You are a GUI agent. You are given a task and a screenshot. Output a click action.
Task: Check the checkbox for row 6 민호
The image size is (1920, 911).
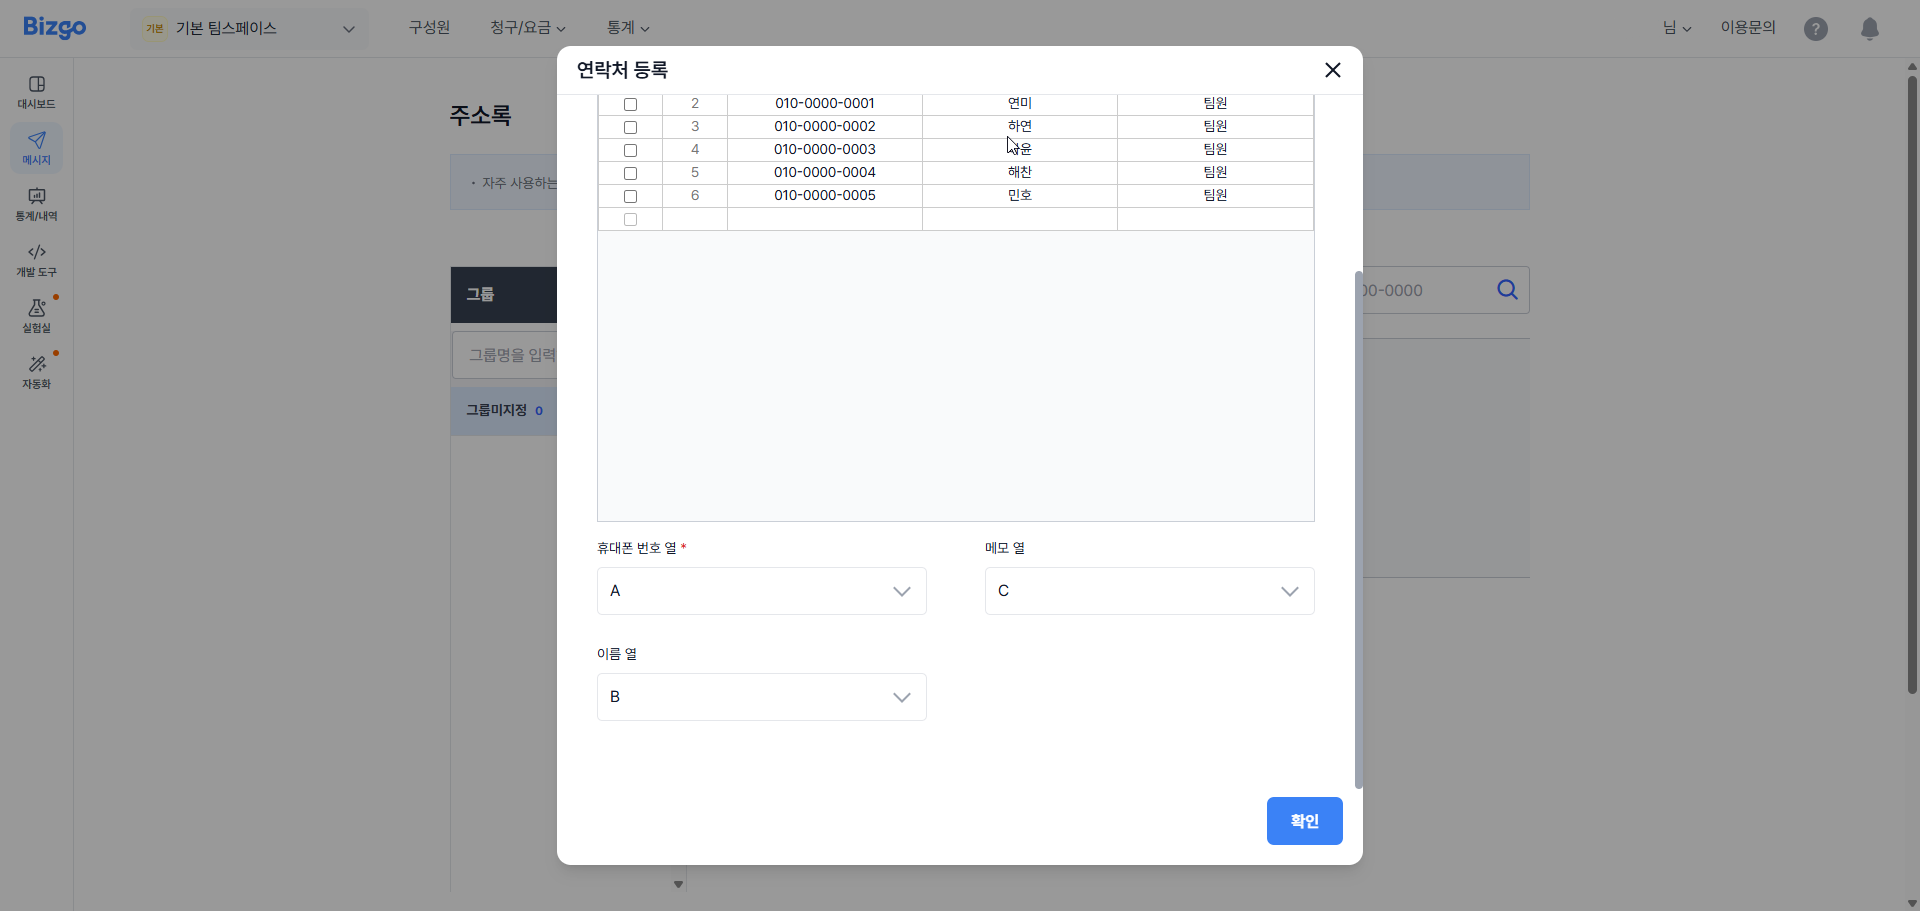[630, 196]
